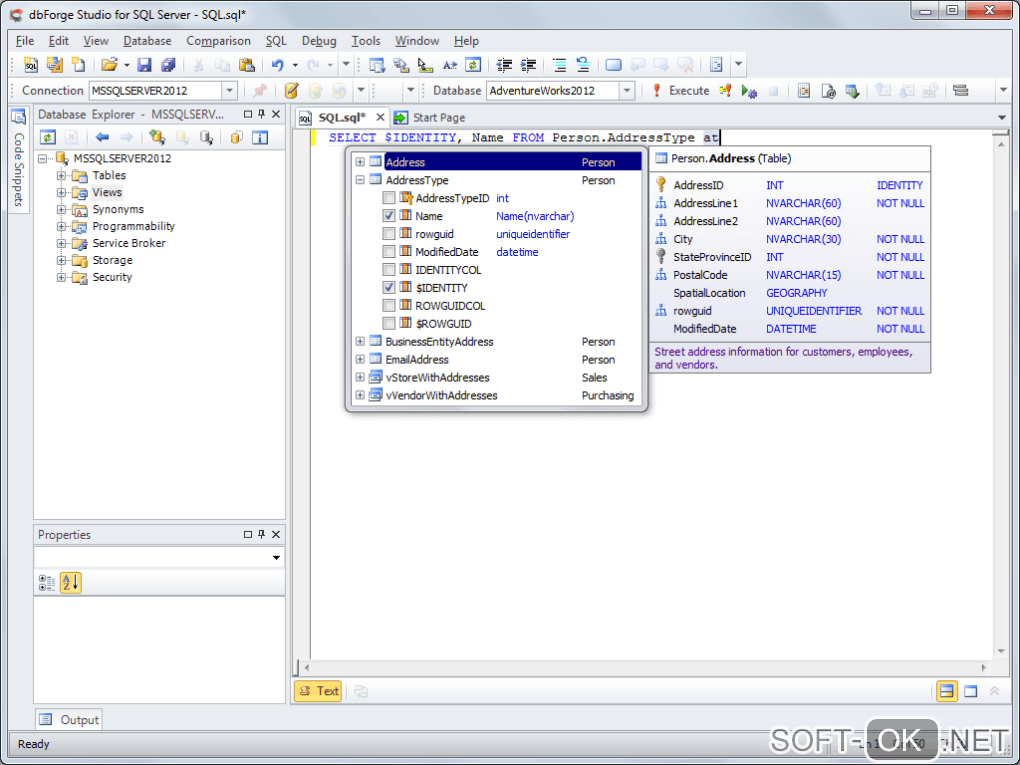Save the file with the floppy disk icon
1020x765 pixels.
[144, 65]
